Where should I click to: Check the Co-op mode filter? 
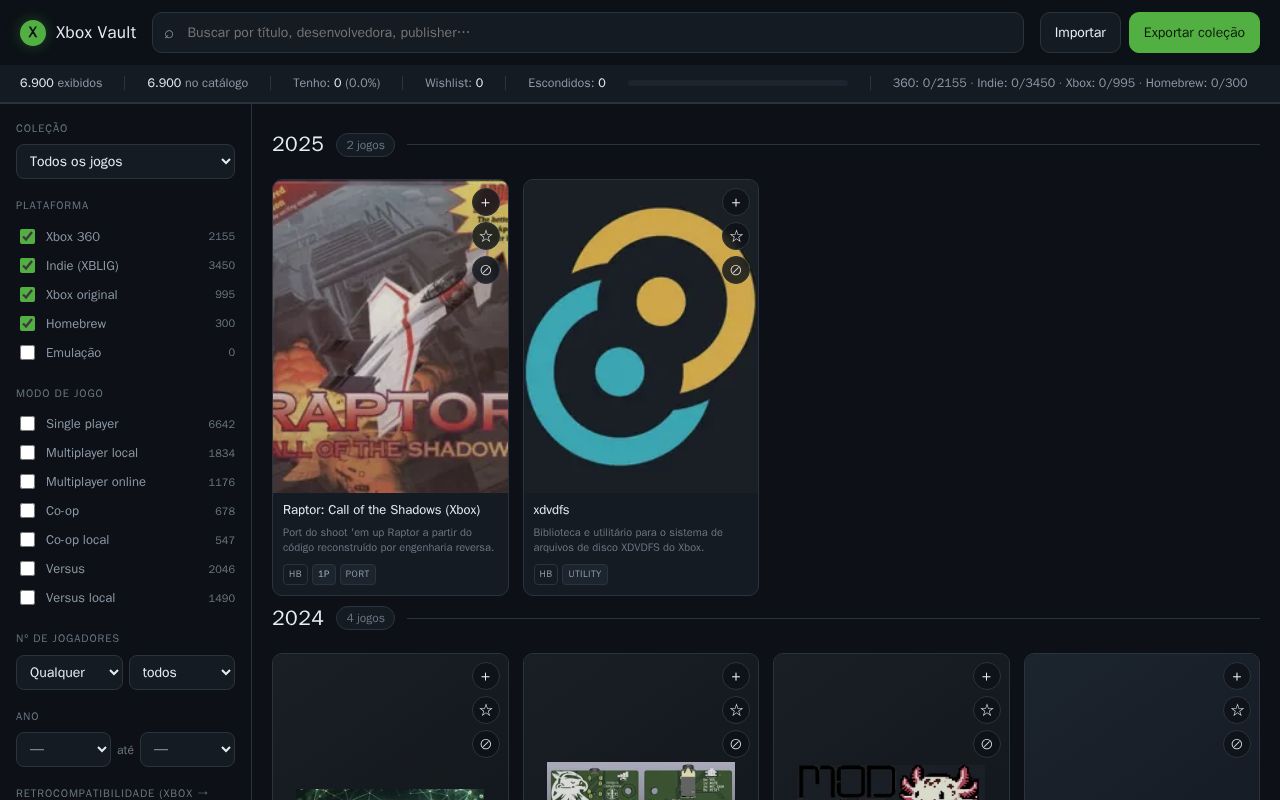point(28,511)
